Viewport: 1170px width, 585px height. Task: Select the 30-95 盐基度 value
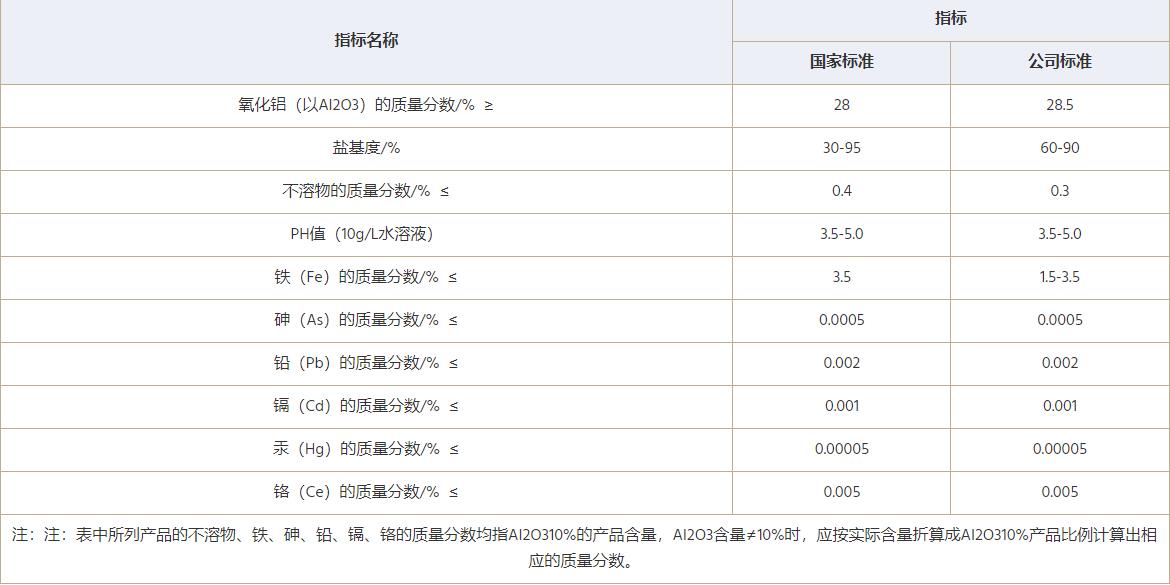coord(842,148)
